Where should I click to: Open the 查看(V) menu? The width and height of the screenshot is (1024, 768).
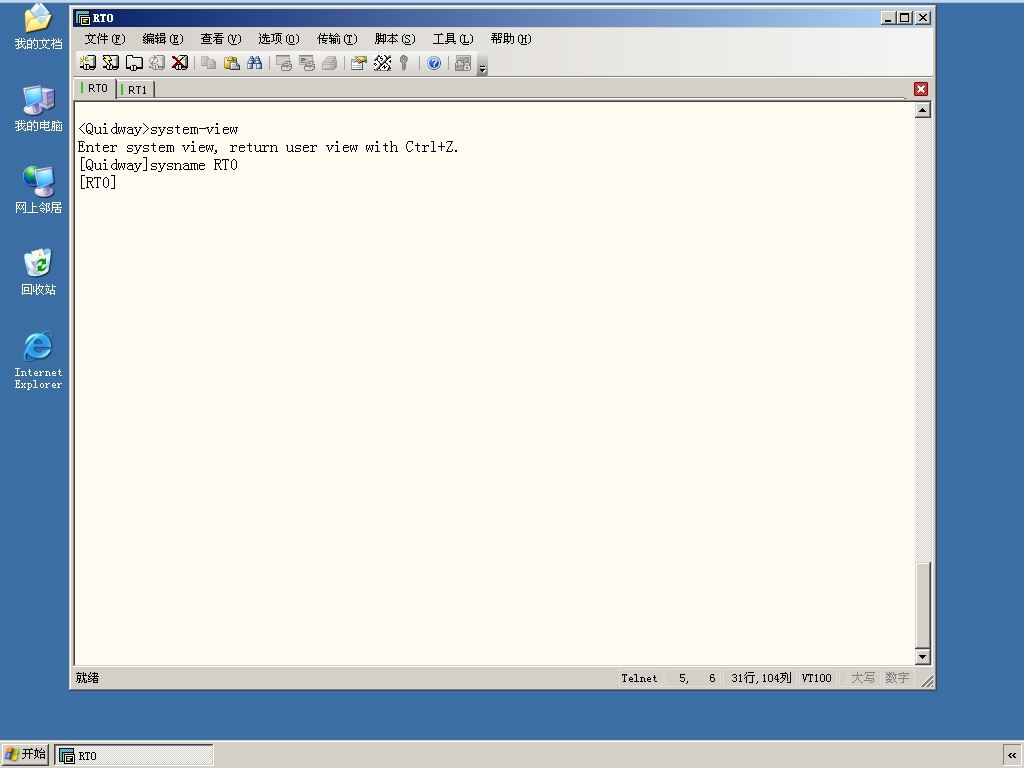click(x=221, y=39)
